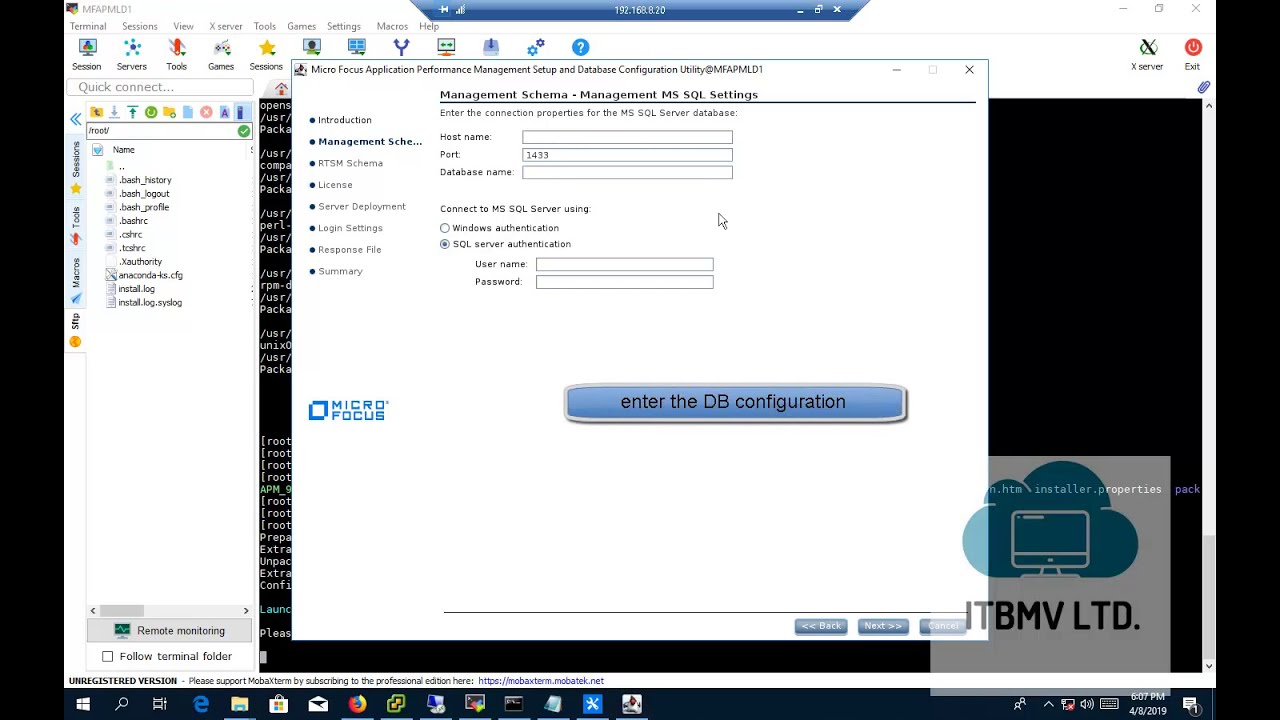
Task: Click the Remote monitoring button
Action: click(169, 631)
